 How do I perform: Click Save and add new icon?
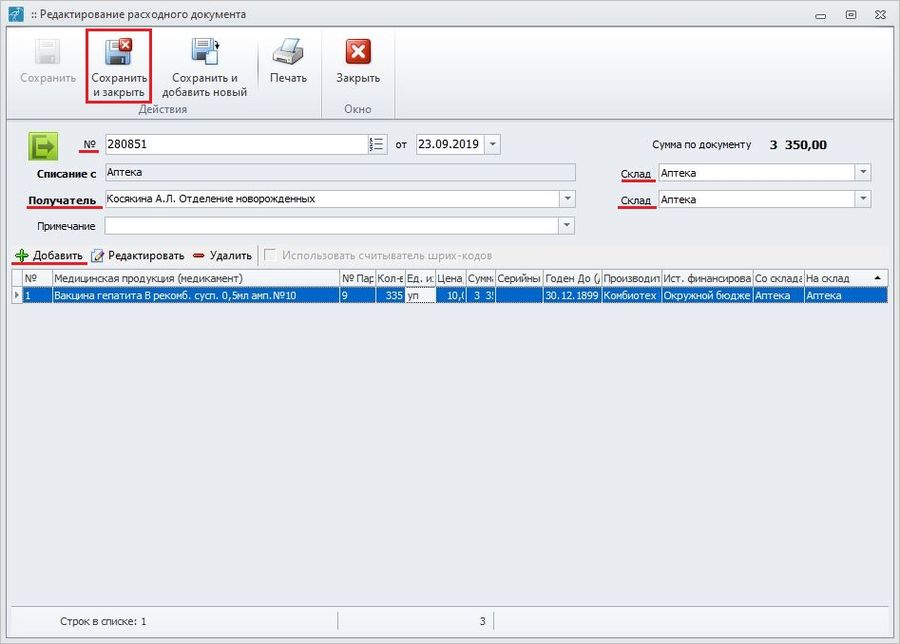coord(204,53)
